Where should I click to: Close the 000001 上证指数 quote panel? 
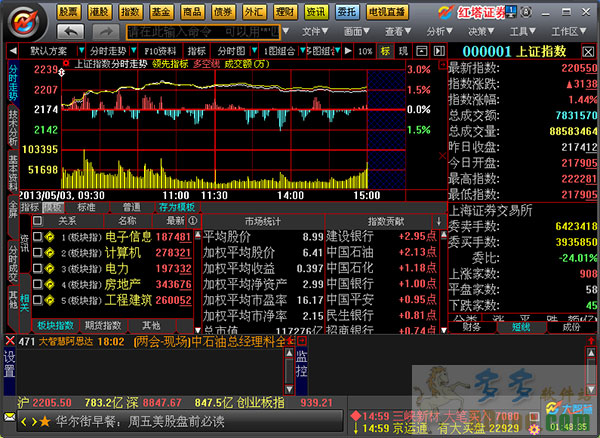pos(588,51)
